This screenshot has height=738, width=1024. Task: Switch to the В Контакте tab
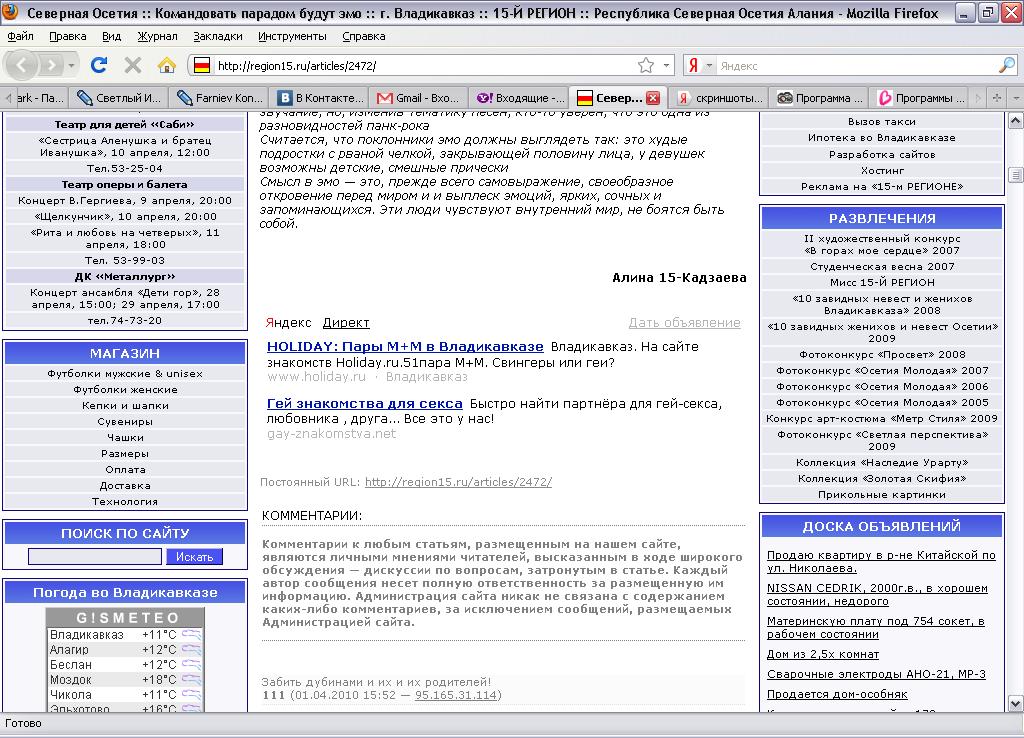(321, 98)
